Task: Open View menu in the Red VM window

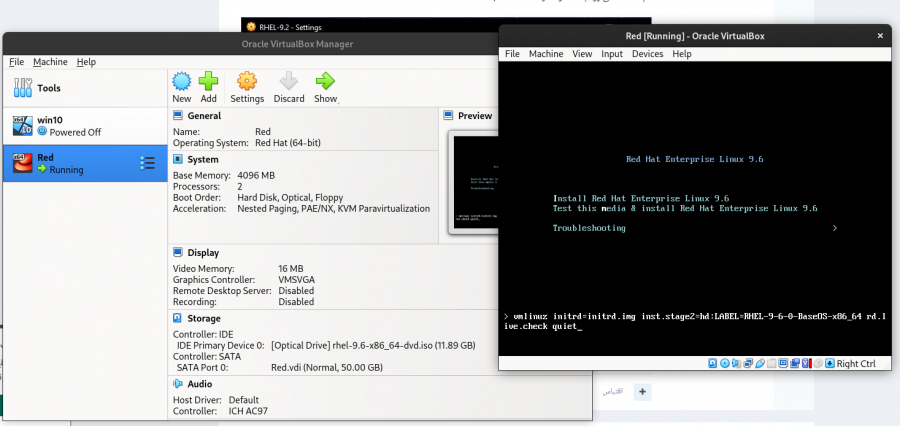Action: click(582, 53)
